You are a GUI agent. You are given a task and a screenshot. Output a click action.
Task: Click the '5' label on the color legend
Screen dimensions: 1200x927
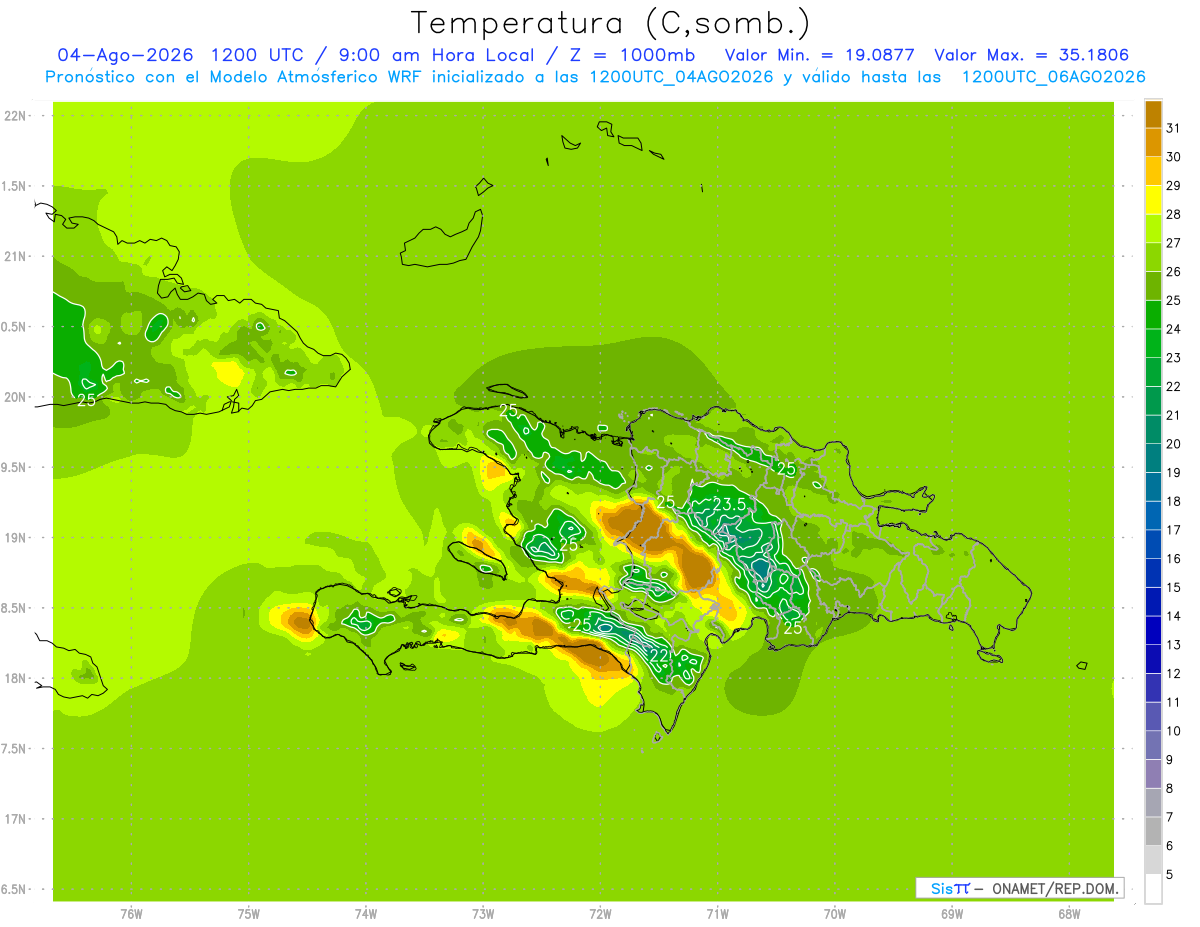click(x=1170, y=875)
